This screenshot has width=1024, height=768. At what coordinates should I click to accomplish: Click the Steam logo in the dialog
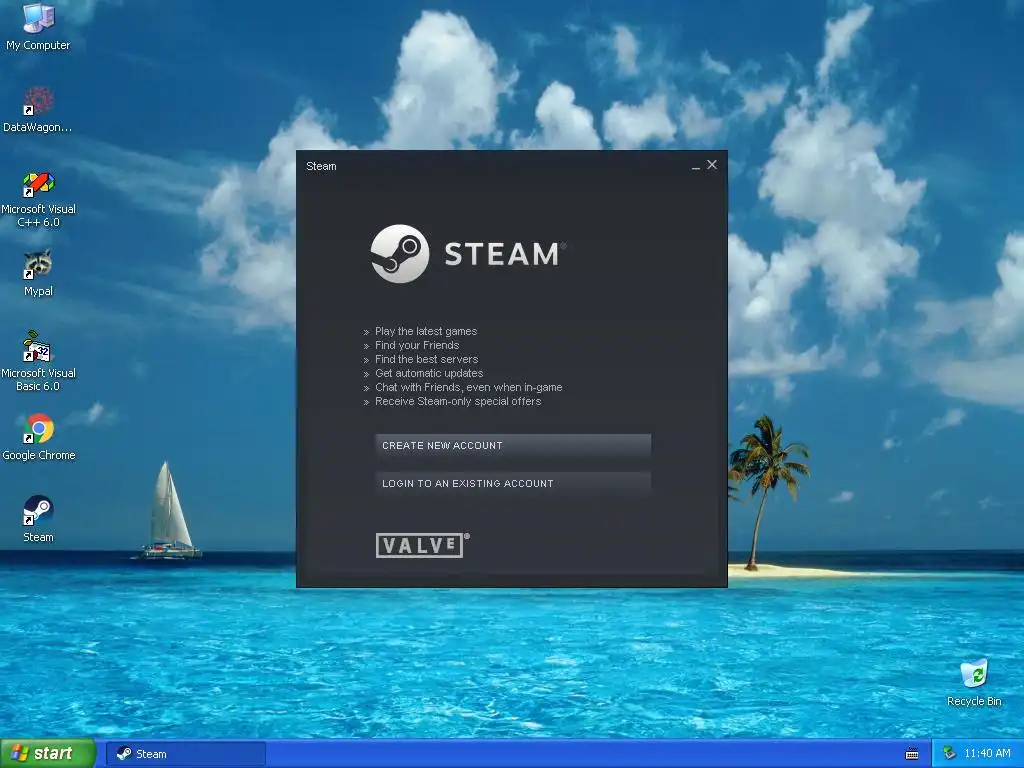click(468, 253)
